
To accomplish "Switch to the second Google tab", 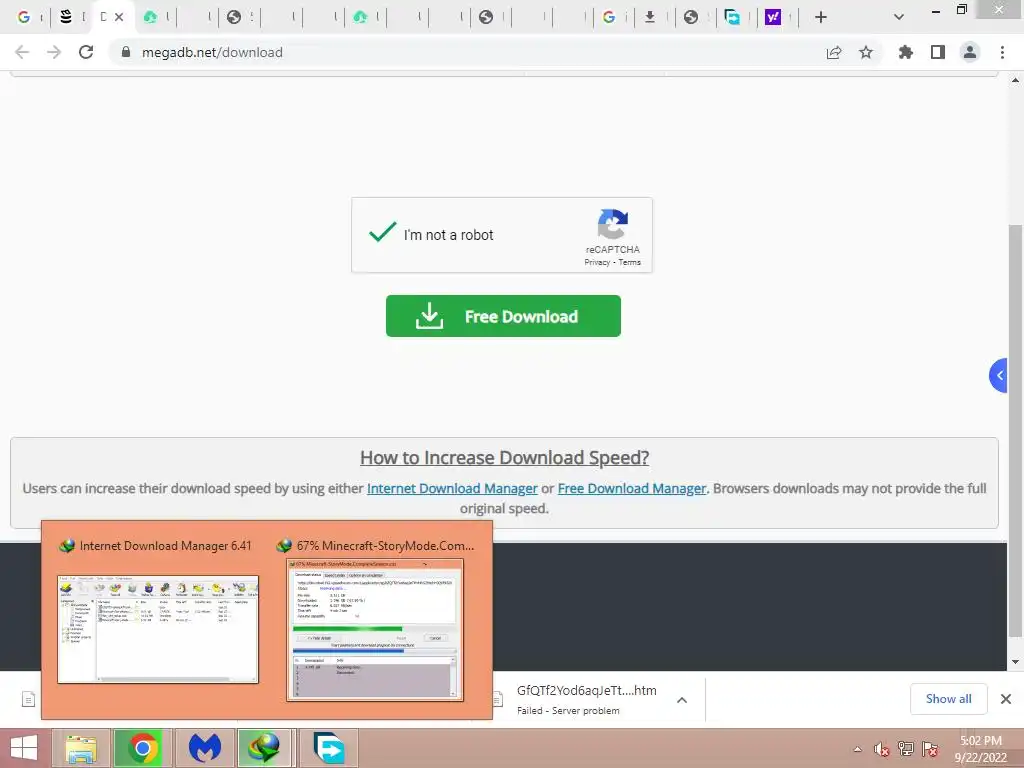I will click(609, 18).
